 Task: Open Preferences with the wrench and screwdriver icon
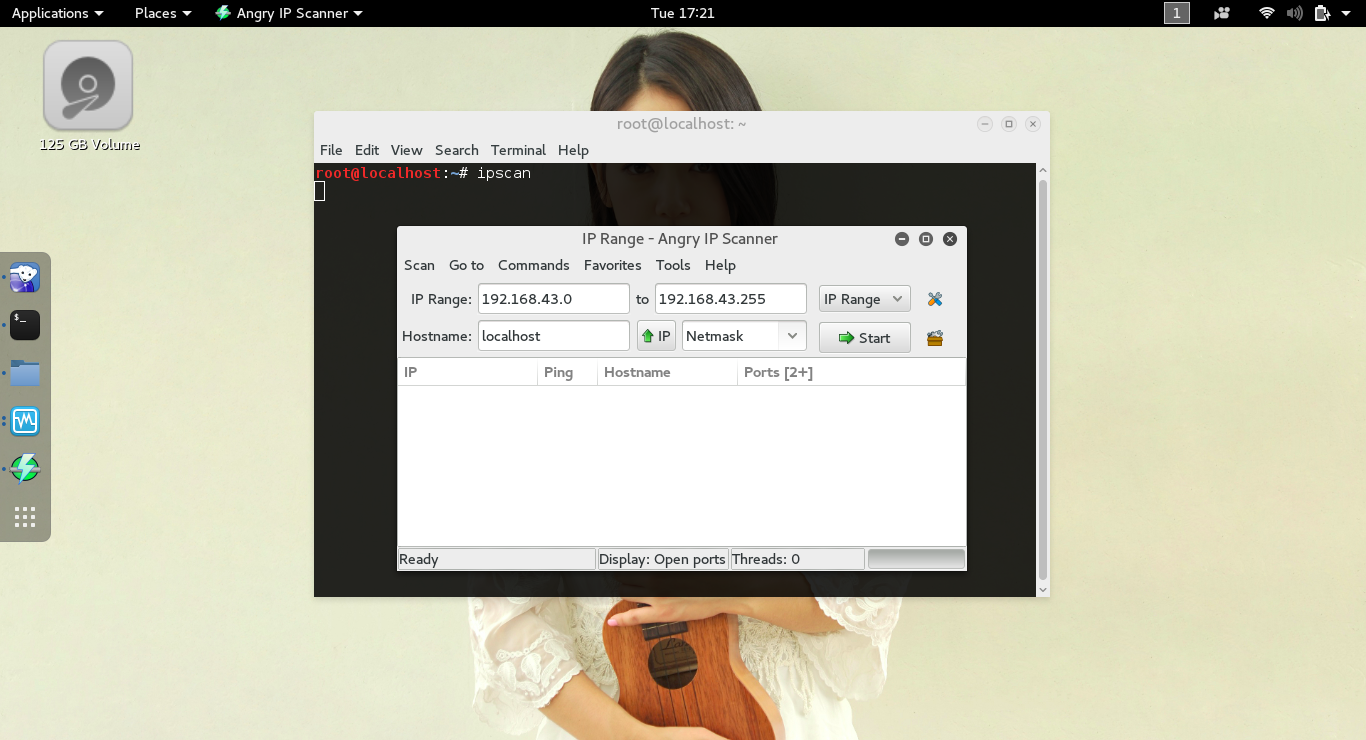pyautogui.click(x=935, y=299)
